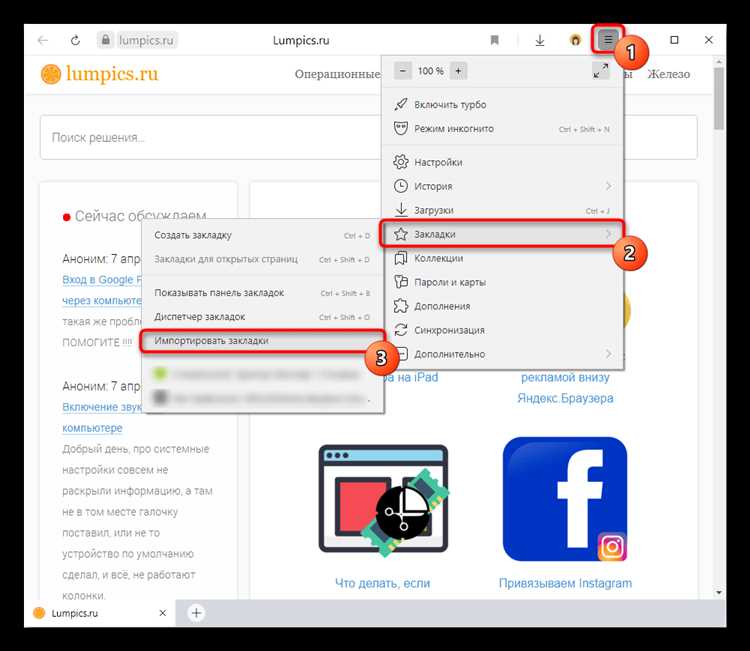The height and width of the screenshot is (651, 750).
Task: Click the lumpics.ru address bar domain
Action: (146, 40)
